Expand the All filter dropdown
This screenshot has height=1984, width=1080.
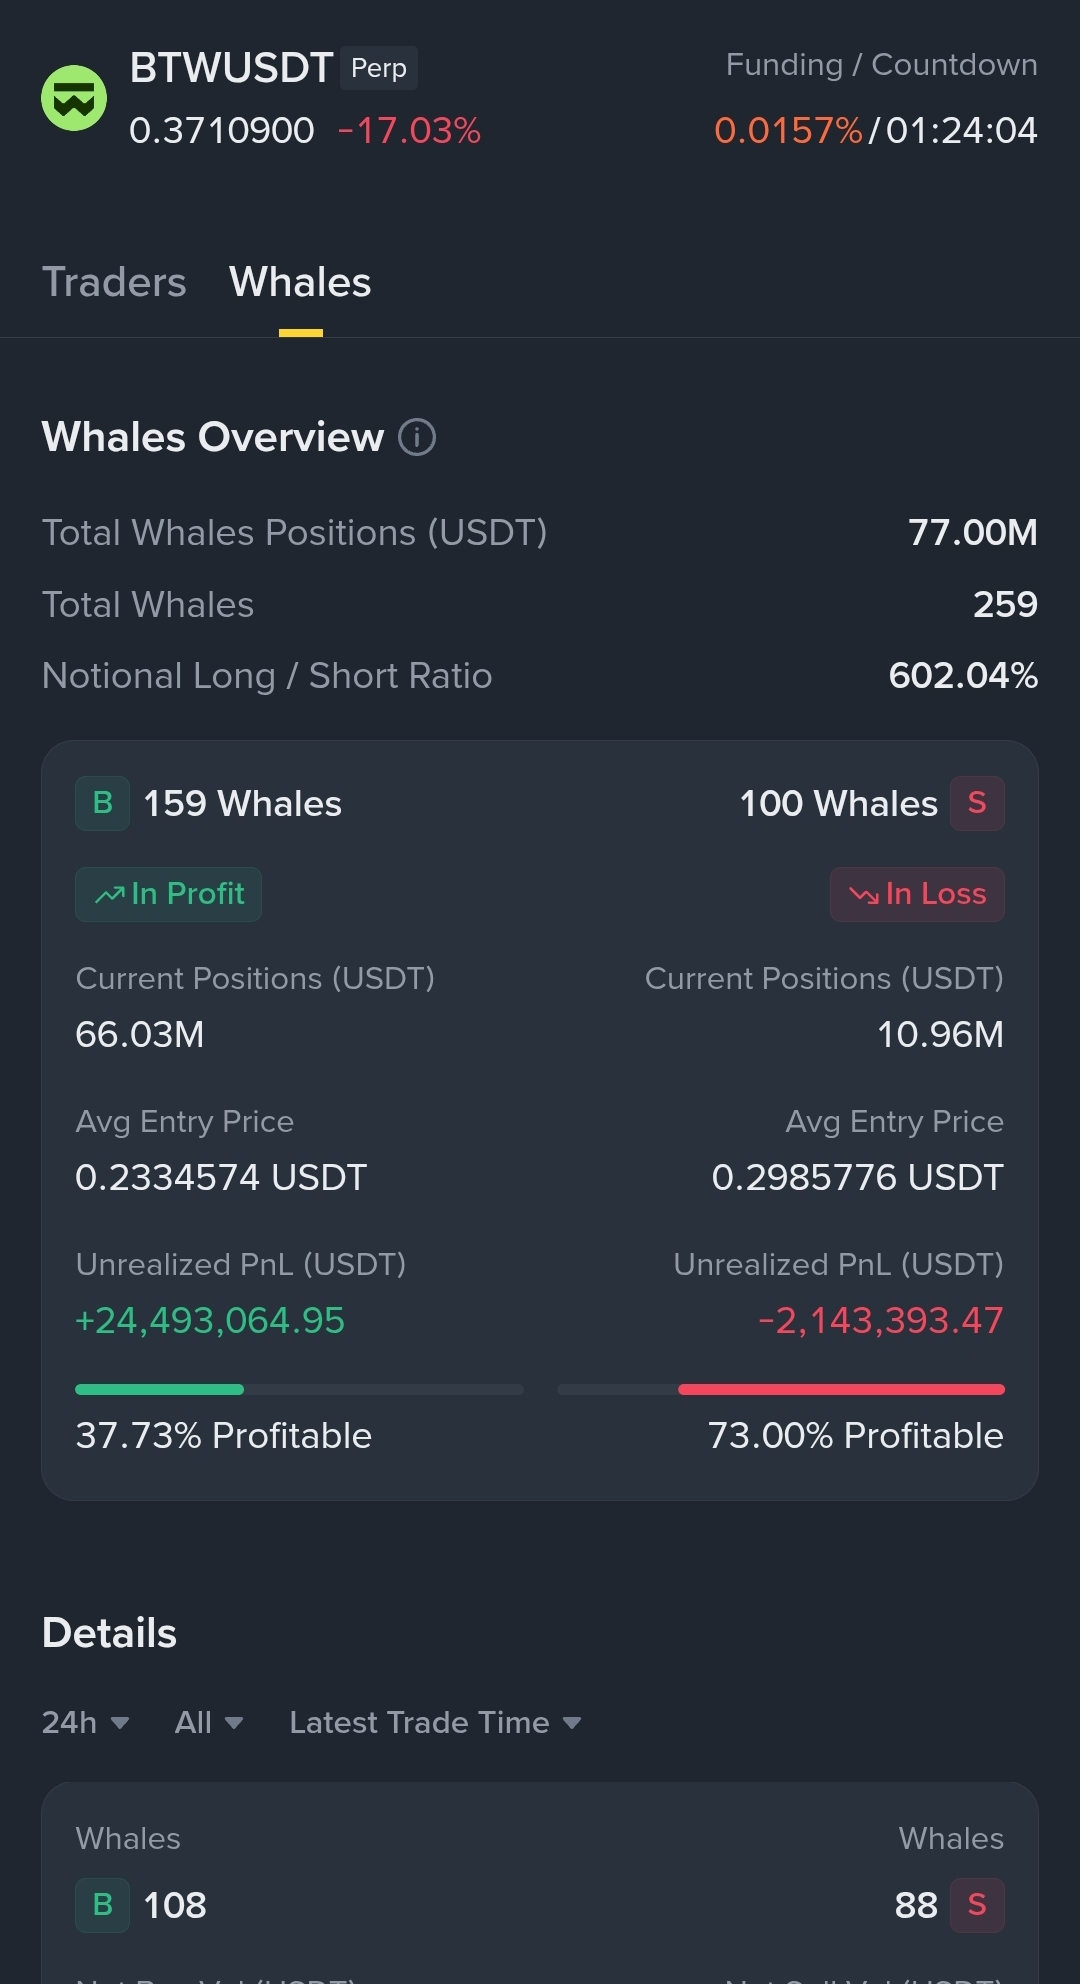click(x=209, y=1722)
